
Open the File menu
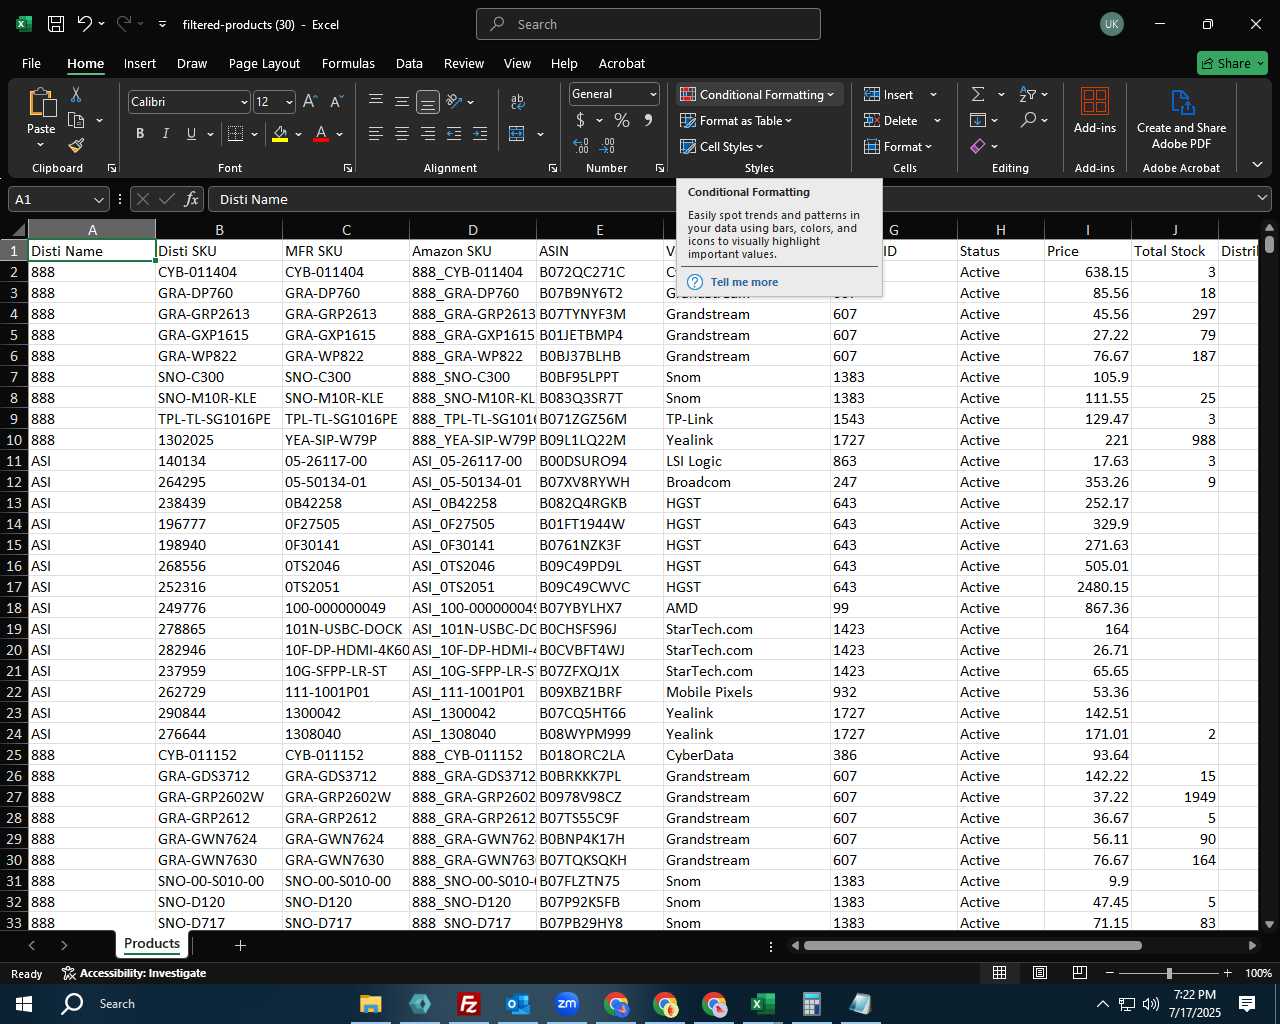click(31, 63)
